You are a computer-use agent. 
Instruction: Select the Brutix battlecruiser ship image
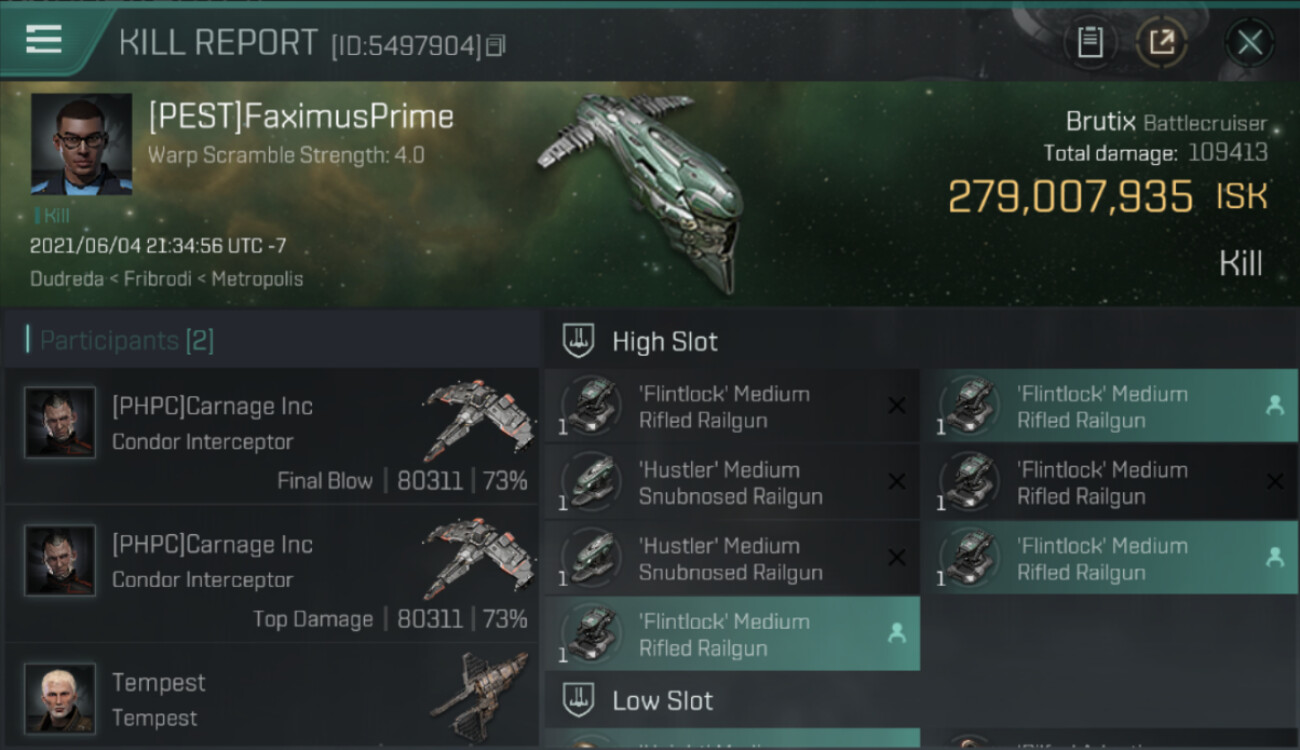640,190
